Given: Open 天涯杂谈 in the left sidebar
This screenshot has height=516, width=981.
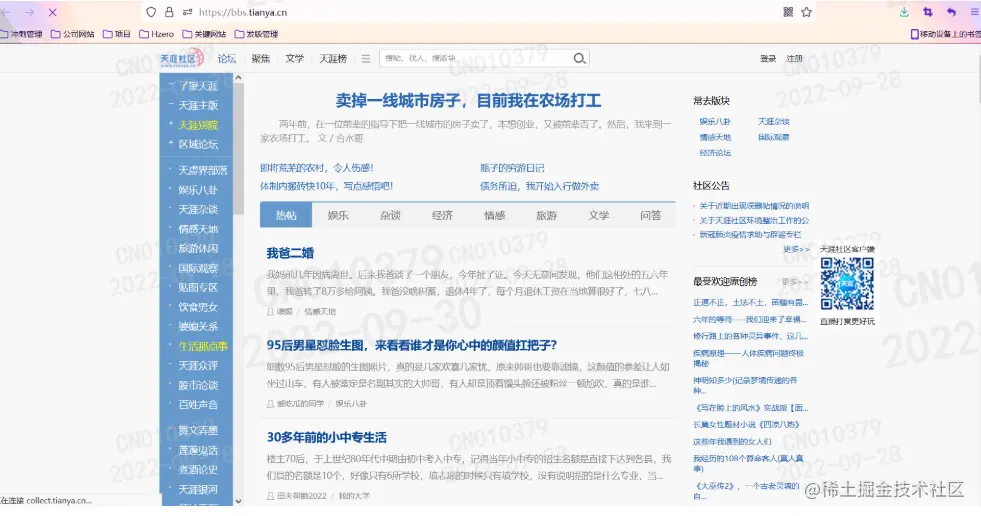Looking at the screenshot, I should click(x=198, y=210).
